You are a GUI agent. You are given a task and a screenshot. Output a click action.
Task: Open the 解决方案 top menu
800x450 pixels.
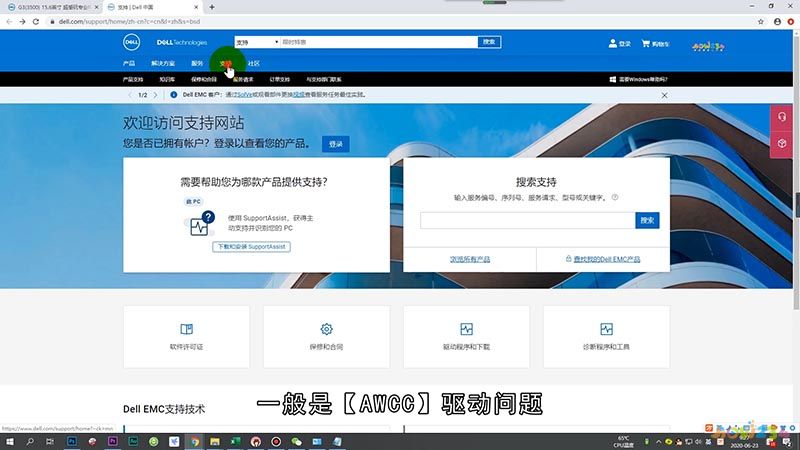pyautogui.click(x=163, y=63)
